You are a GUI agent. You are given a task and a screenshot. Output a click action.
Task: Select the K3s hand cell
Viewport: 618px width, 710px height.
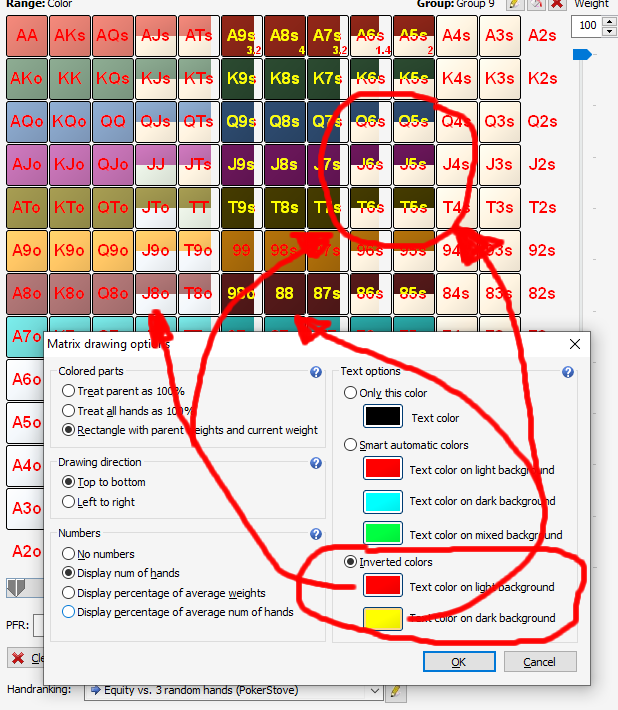(x=500, y=79)
